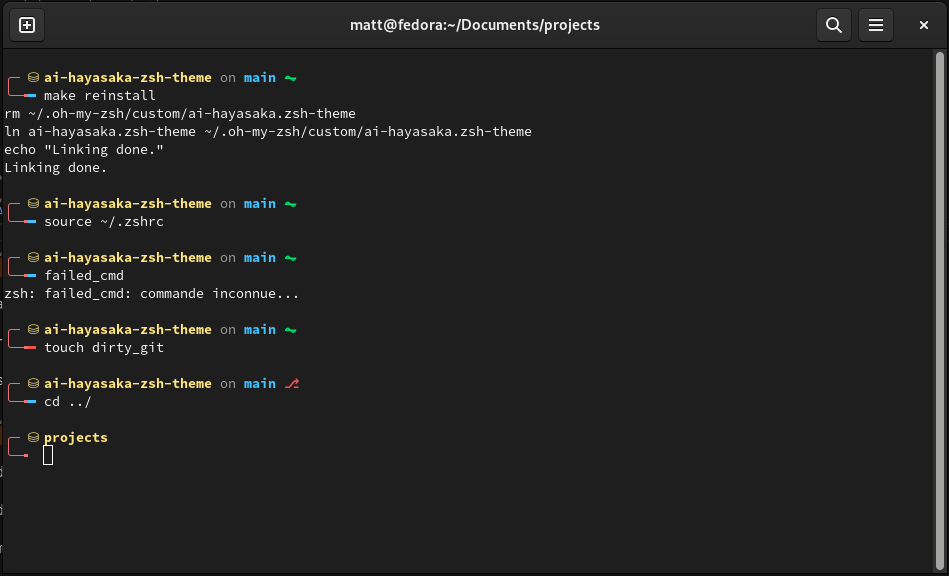
Task: Click the folder icon beside the projects prompt
Action: pos(33,438)
